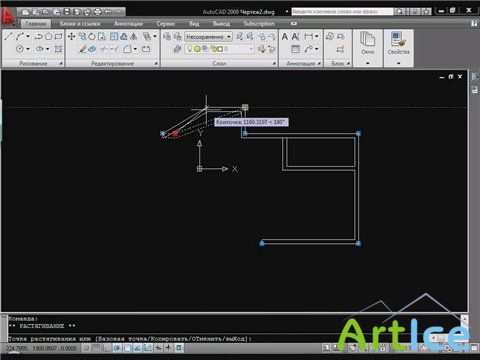Select the Rotate tool in Редактирование panel
The image size is (480, 360).
pos(92,36)
